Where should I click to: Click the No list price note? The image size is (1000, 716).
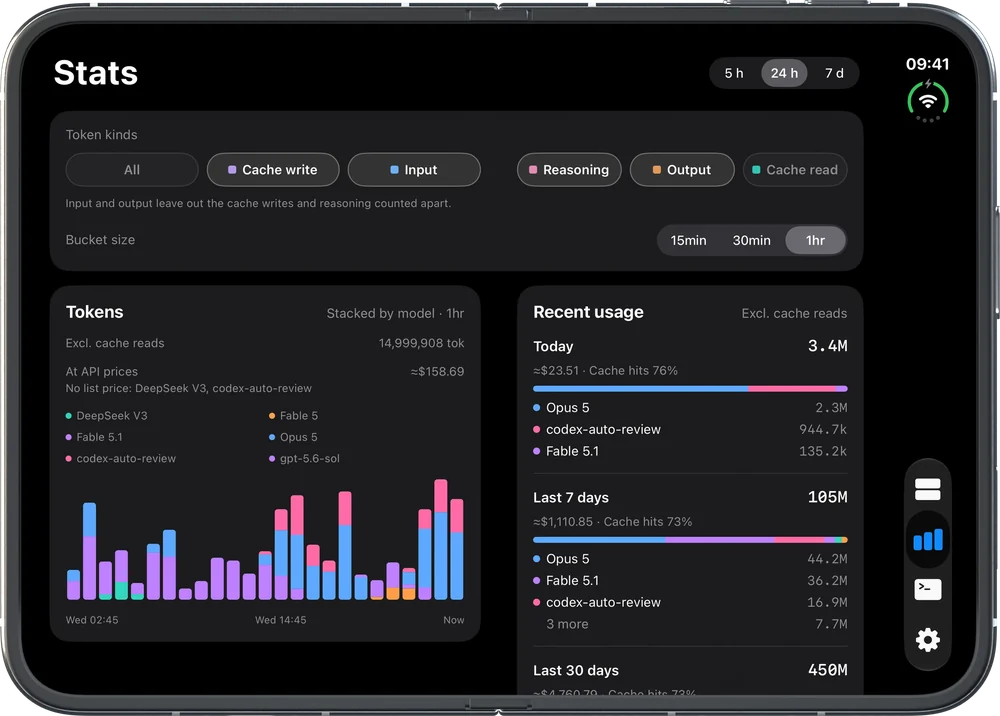coord(189,388)
